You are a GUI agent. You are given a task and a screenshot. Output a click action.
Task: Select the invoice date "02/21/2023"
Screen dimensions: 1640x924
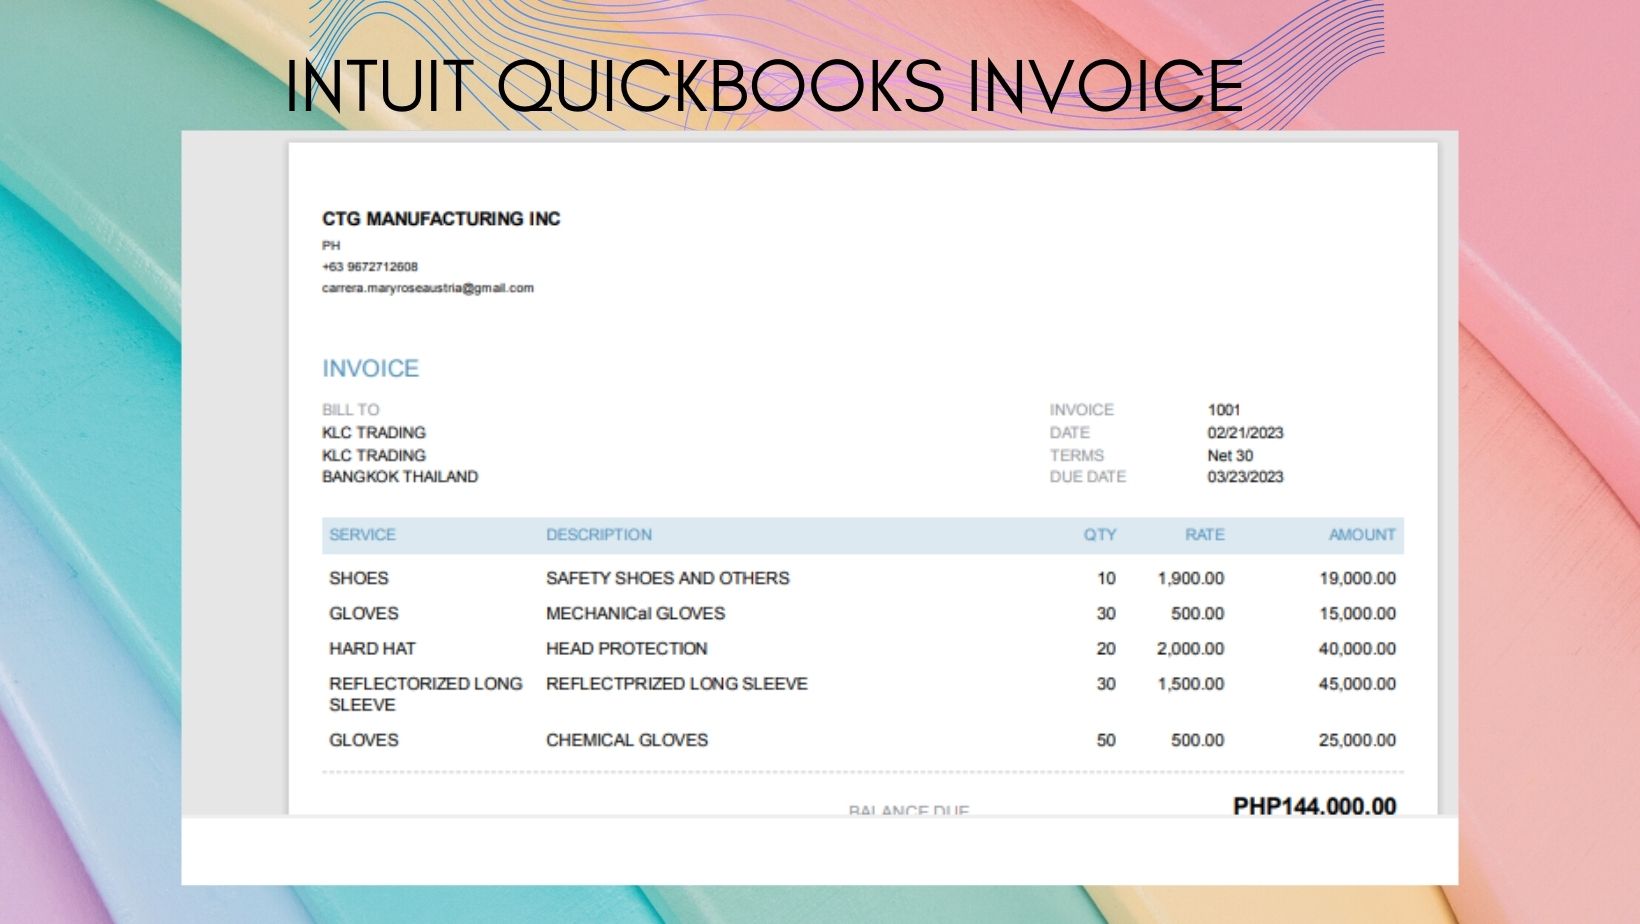click(1245, 433)
